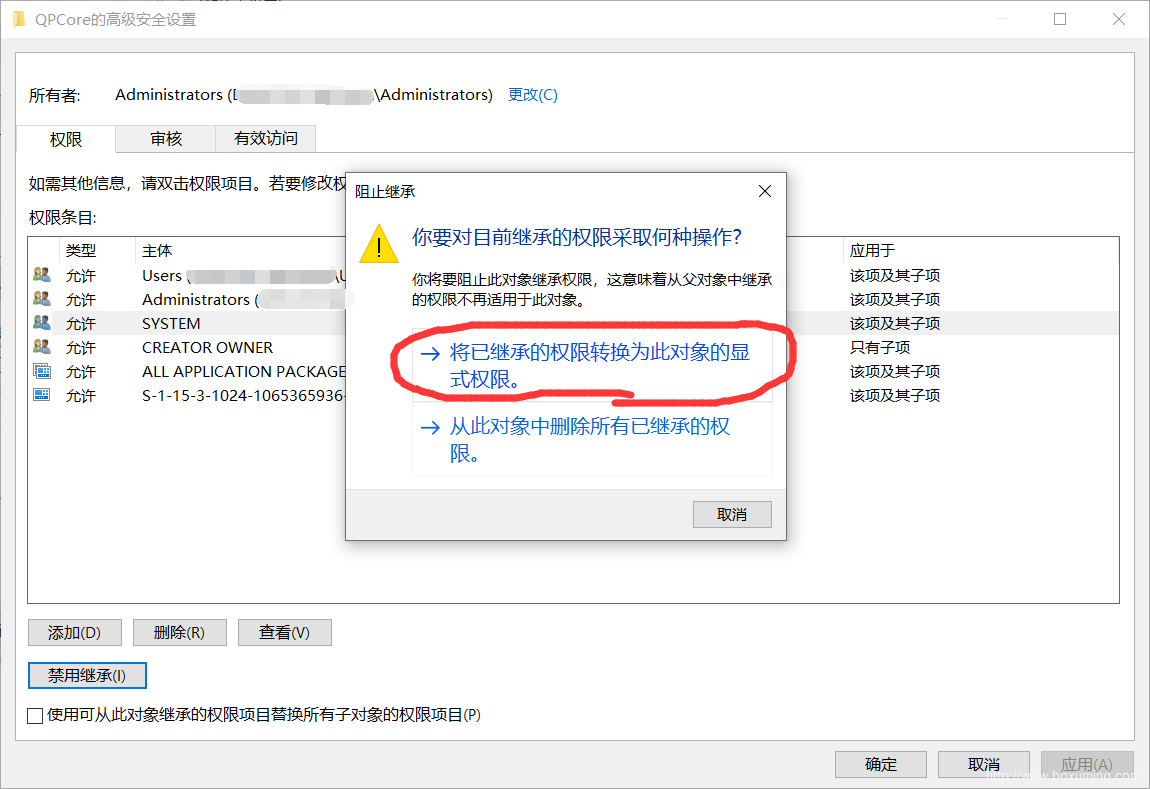Click 取消 in the block inheritance dialog
1150x789 pixels.
click(732, 515)
